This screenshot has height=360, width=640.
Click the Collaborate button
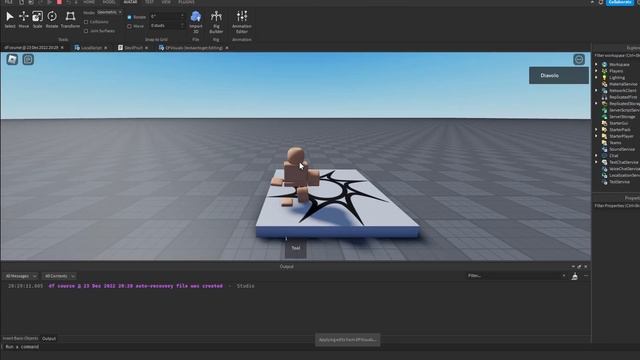pos(620,2)
